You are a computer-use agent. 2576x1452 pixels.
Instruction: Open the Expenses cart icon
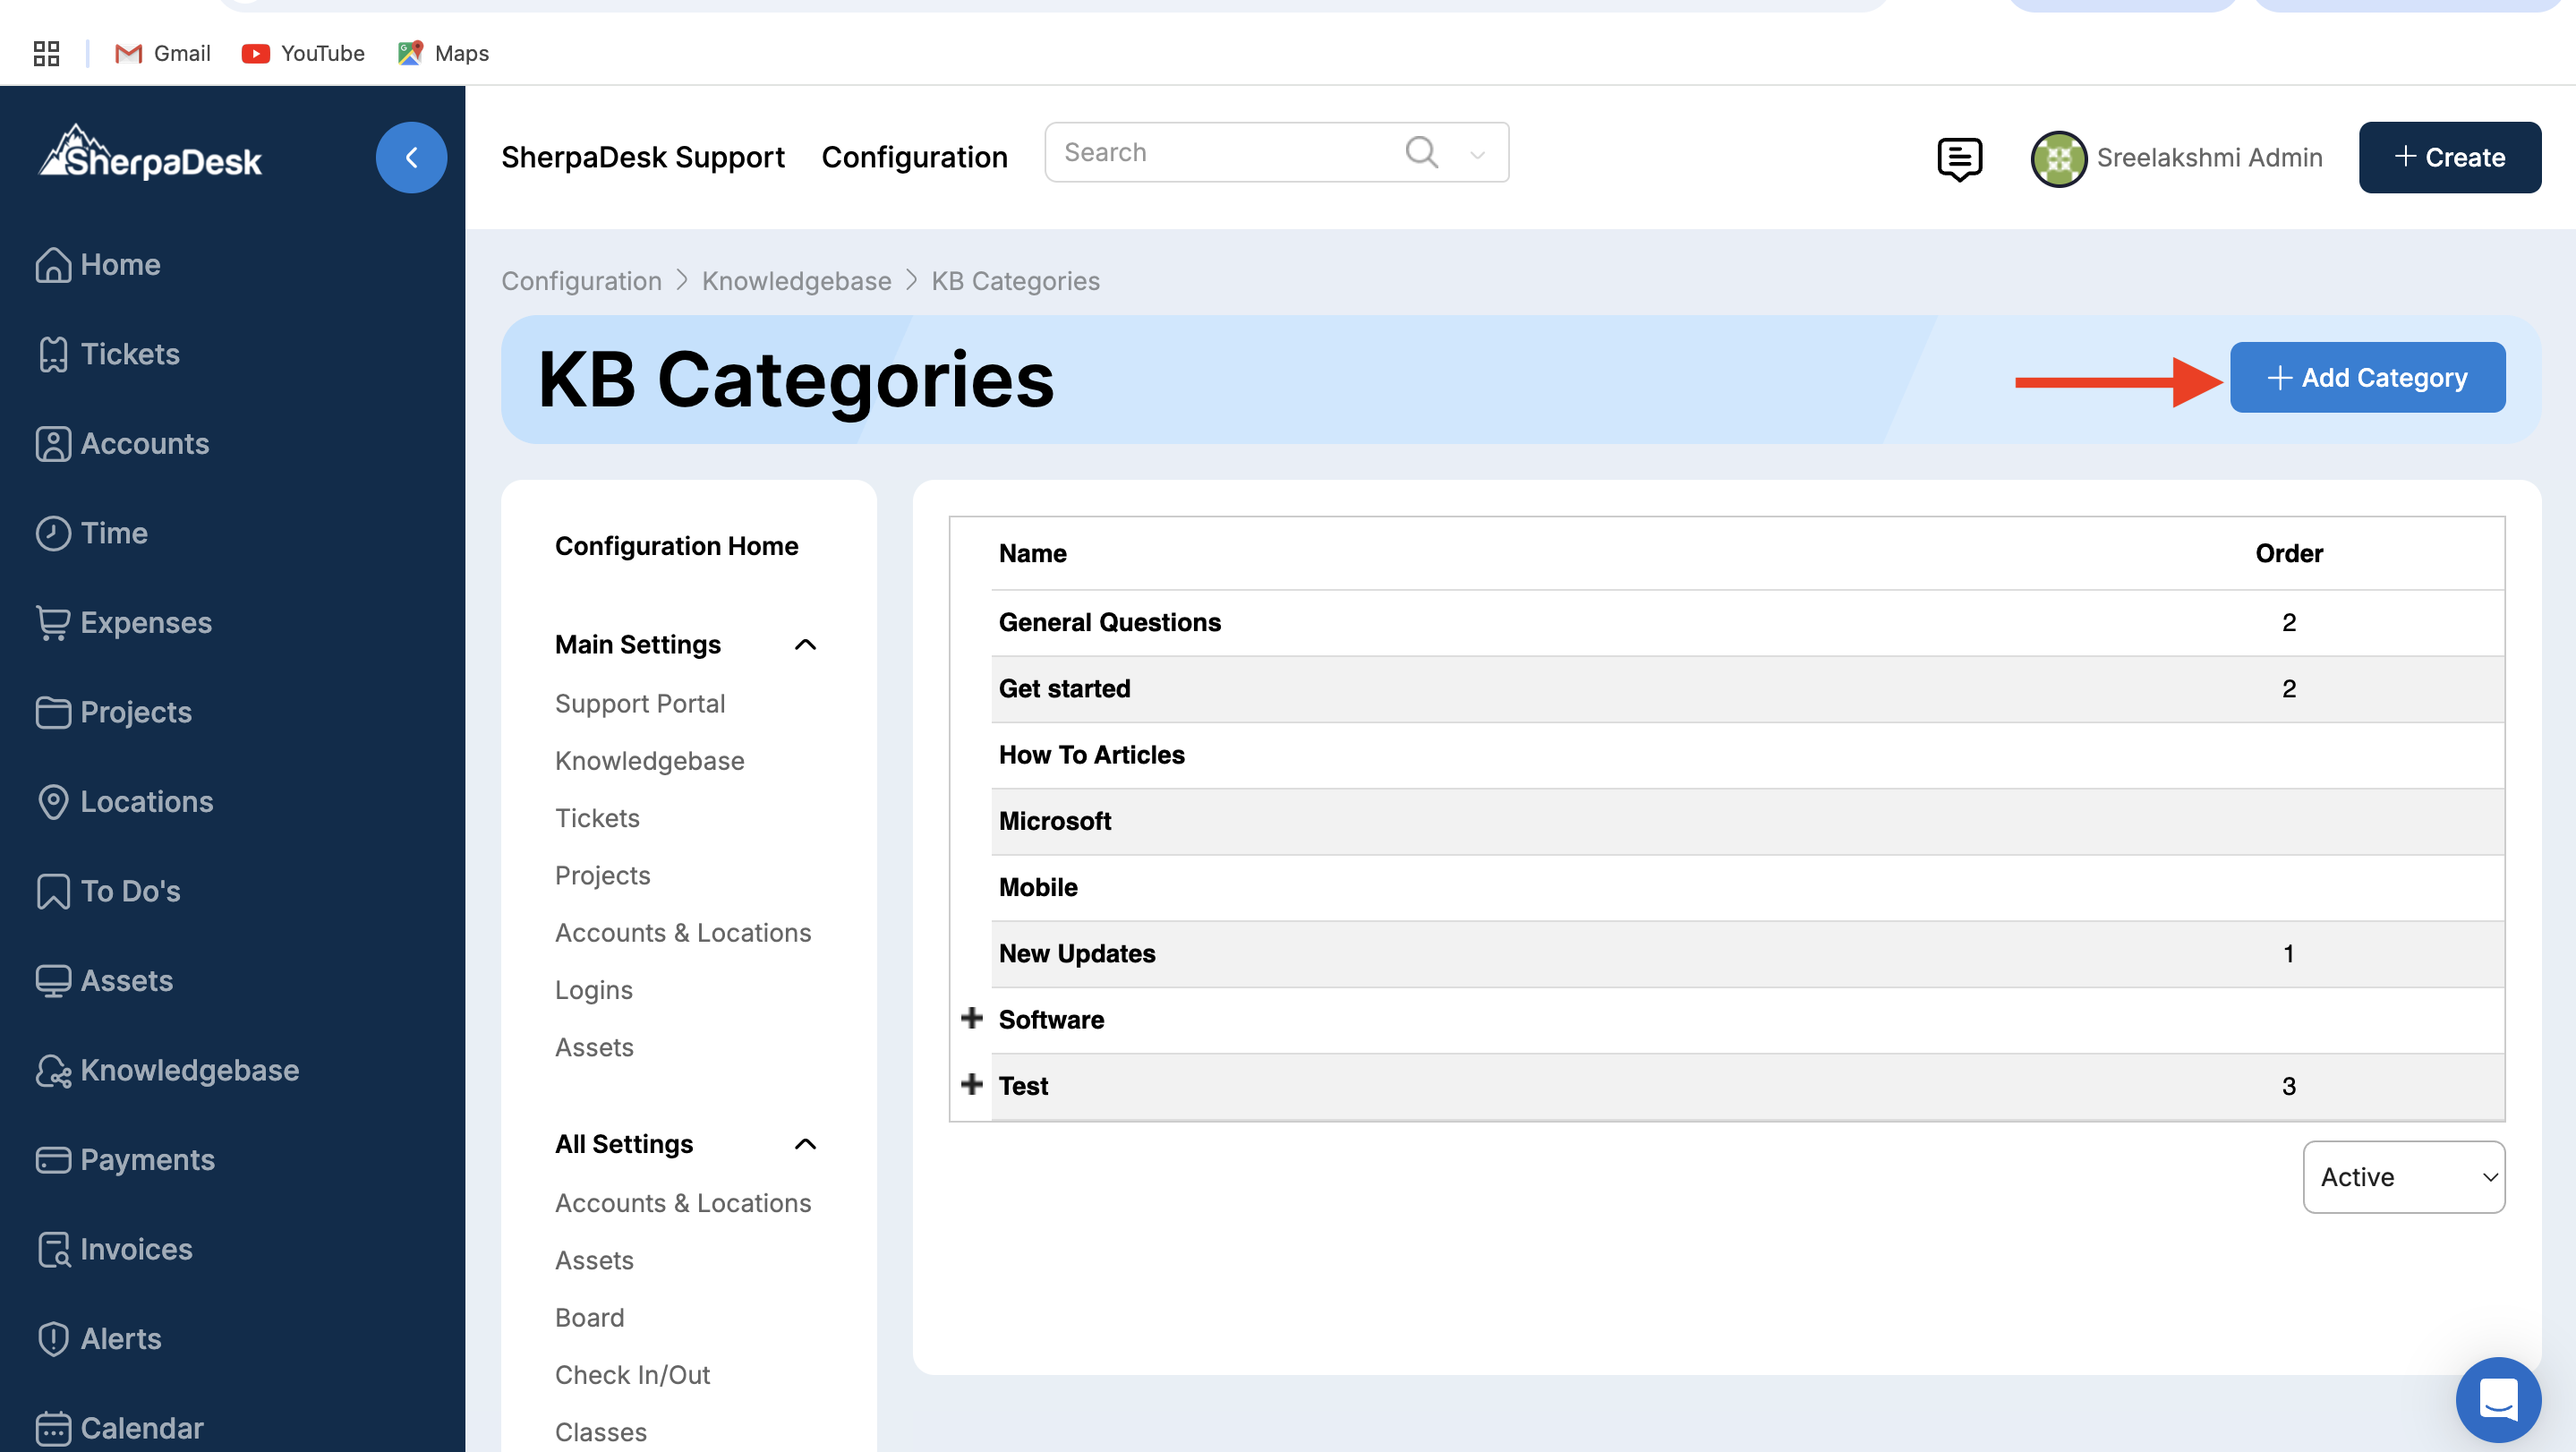pos(53,622)
